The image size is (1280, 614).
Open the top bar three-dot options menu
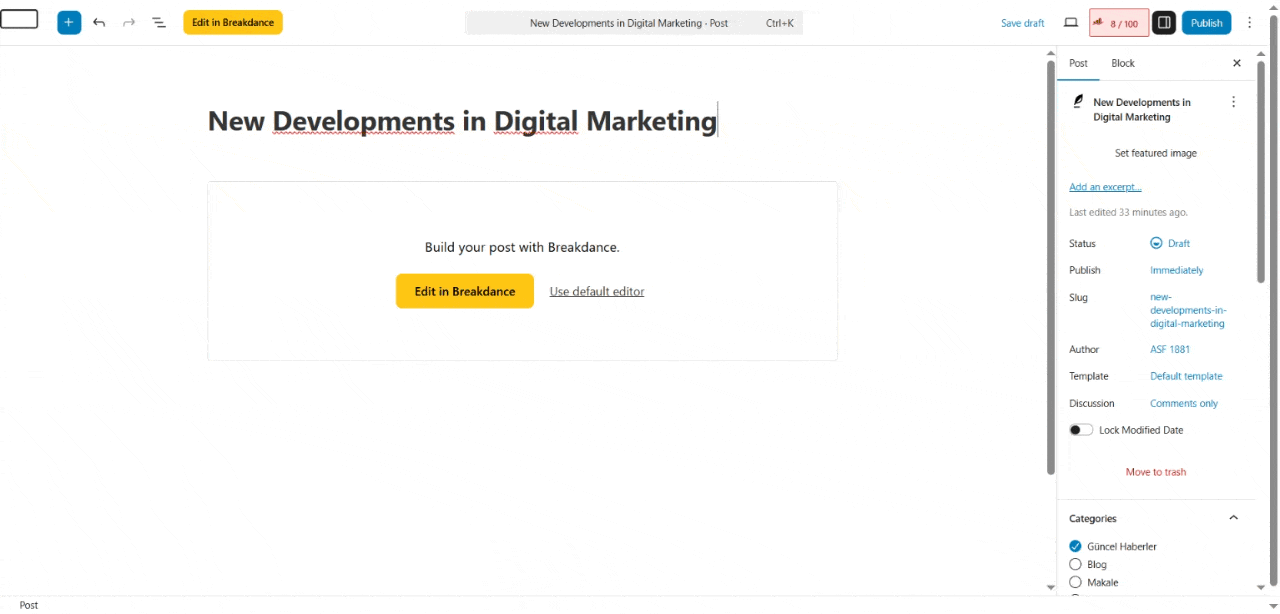(1249, 22)
